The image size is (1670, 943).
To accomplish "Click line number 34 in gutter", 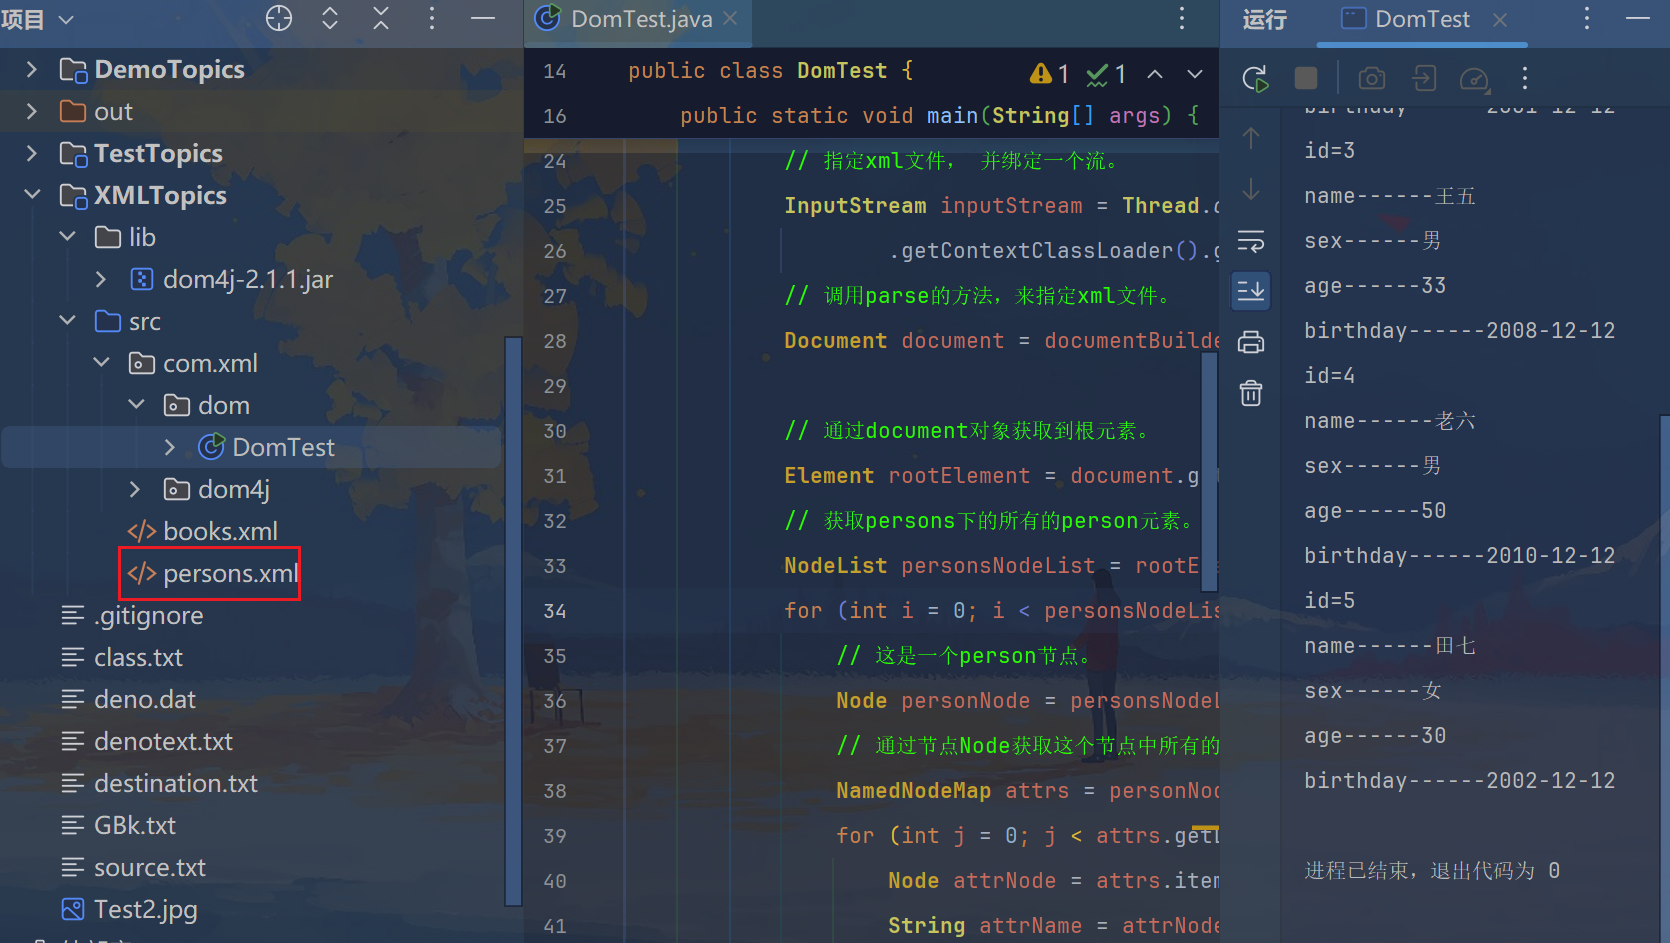I will [x=555, y=611].
